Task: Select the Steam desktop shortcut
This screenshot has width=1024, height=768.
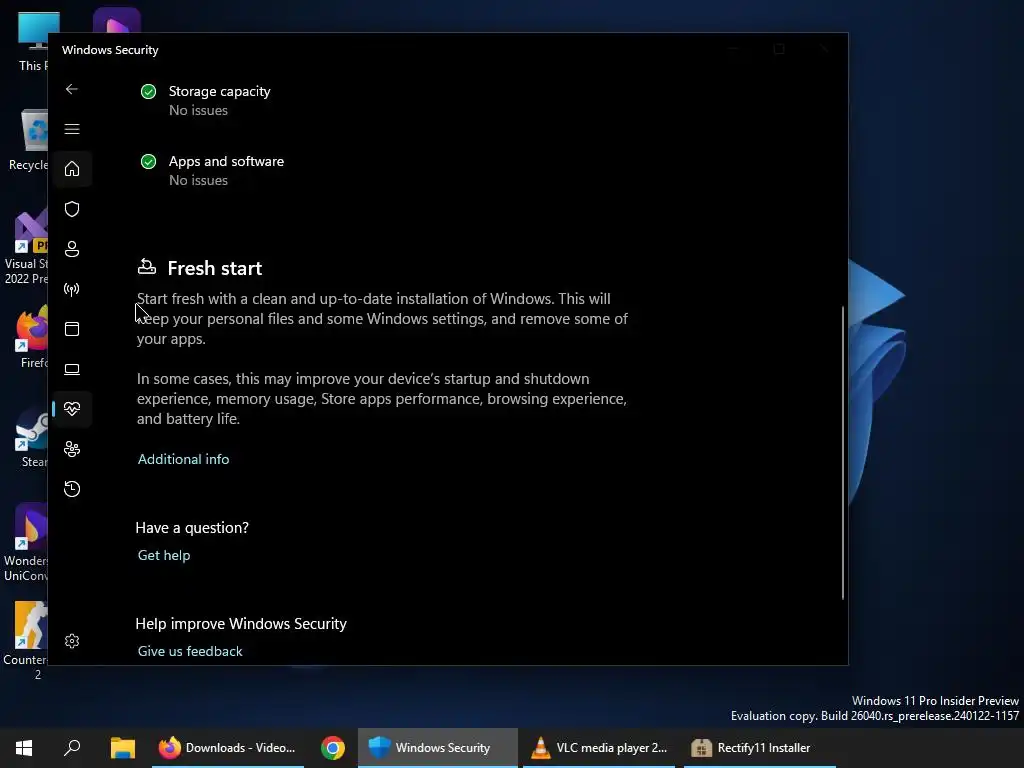Action: point(33,438)
